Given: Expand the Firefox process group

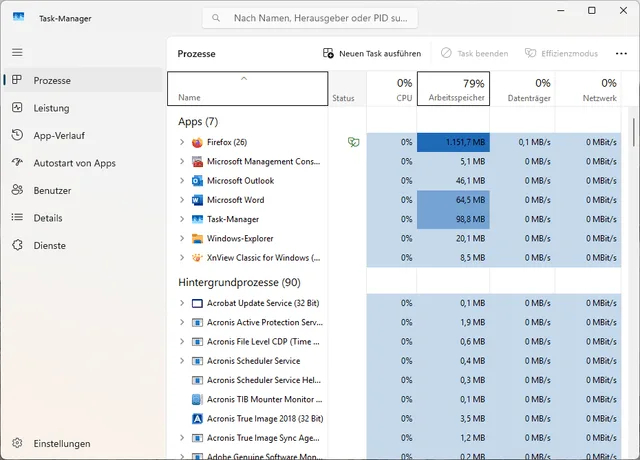Looking at the screenshot, I should tap(181, 142).
